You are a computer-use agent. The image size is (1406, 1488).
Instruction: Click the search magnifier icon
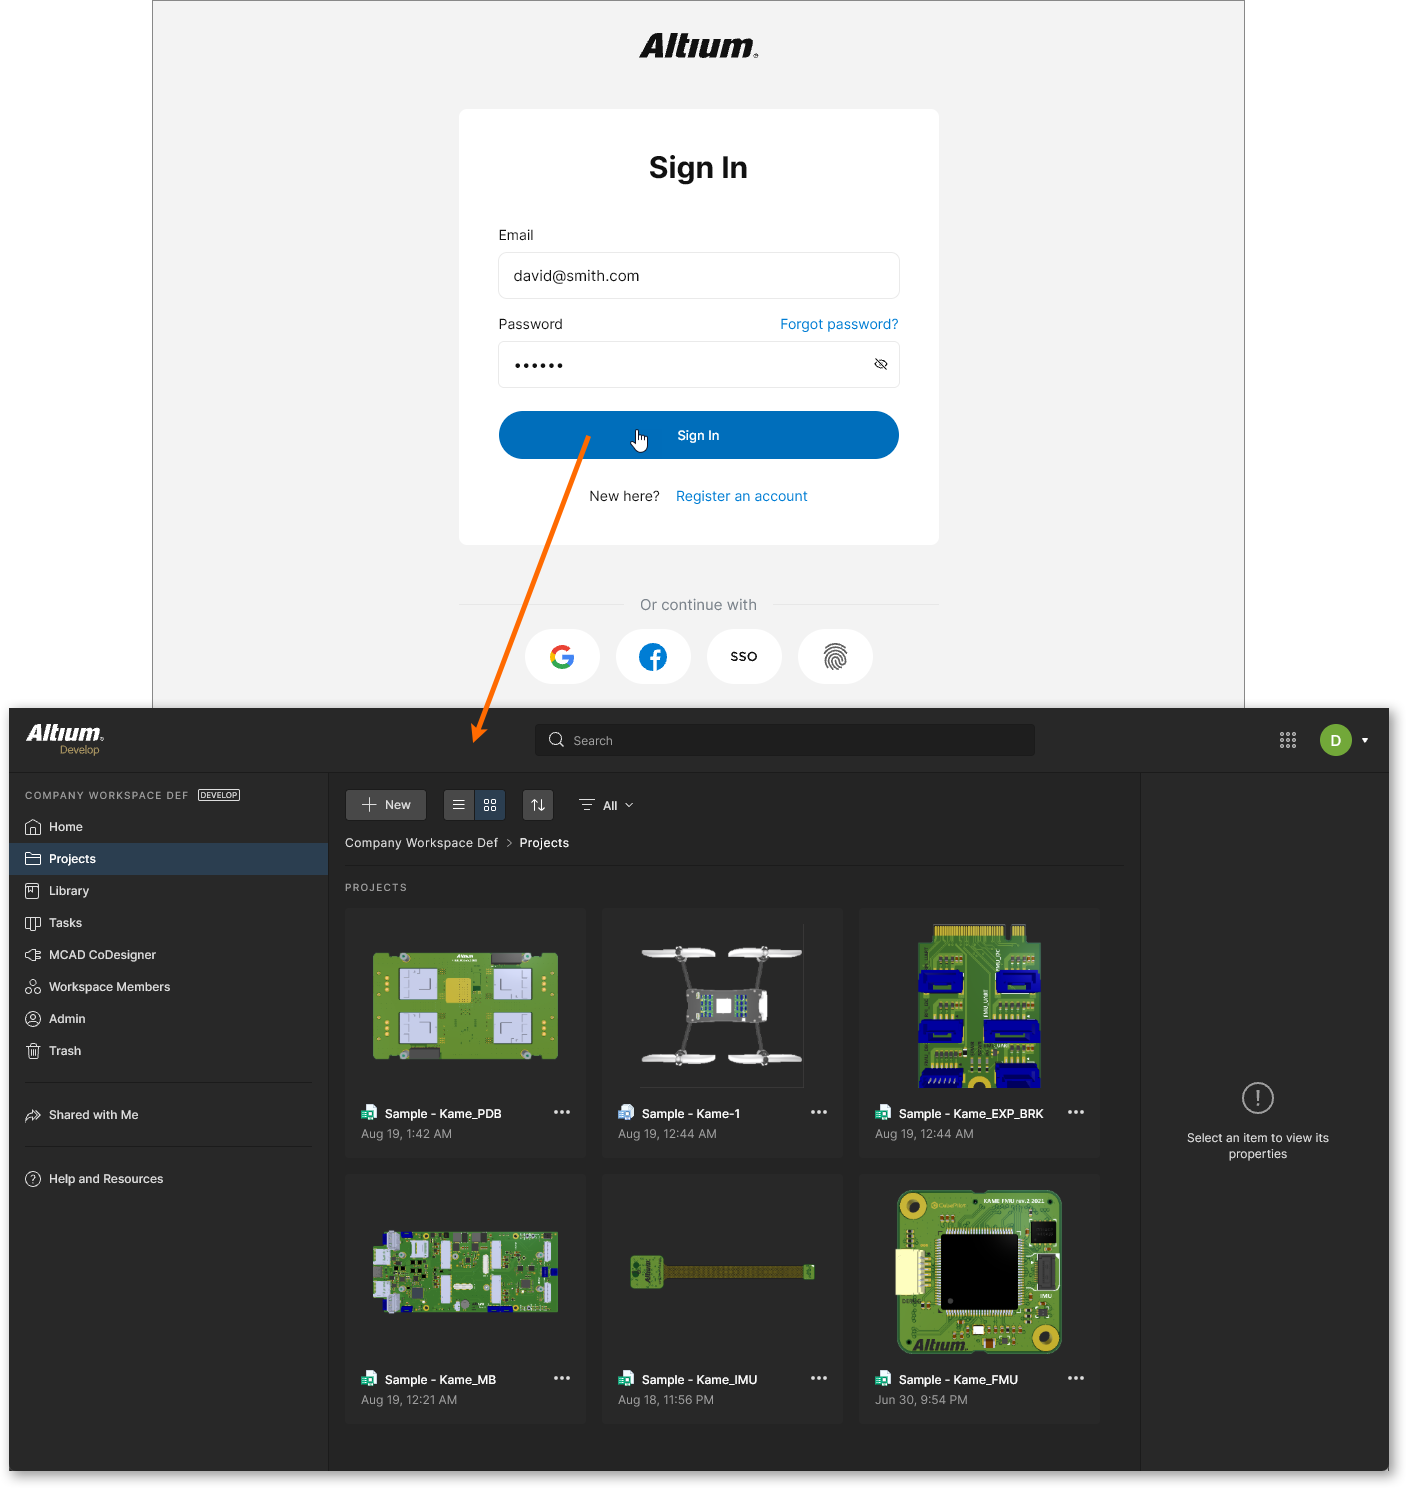tap(557, 740)
